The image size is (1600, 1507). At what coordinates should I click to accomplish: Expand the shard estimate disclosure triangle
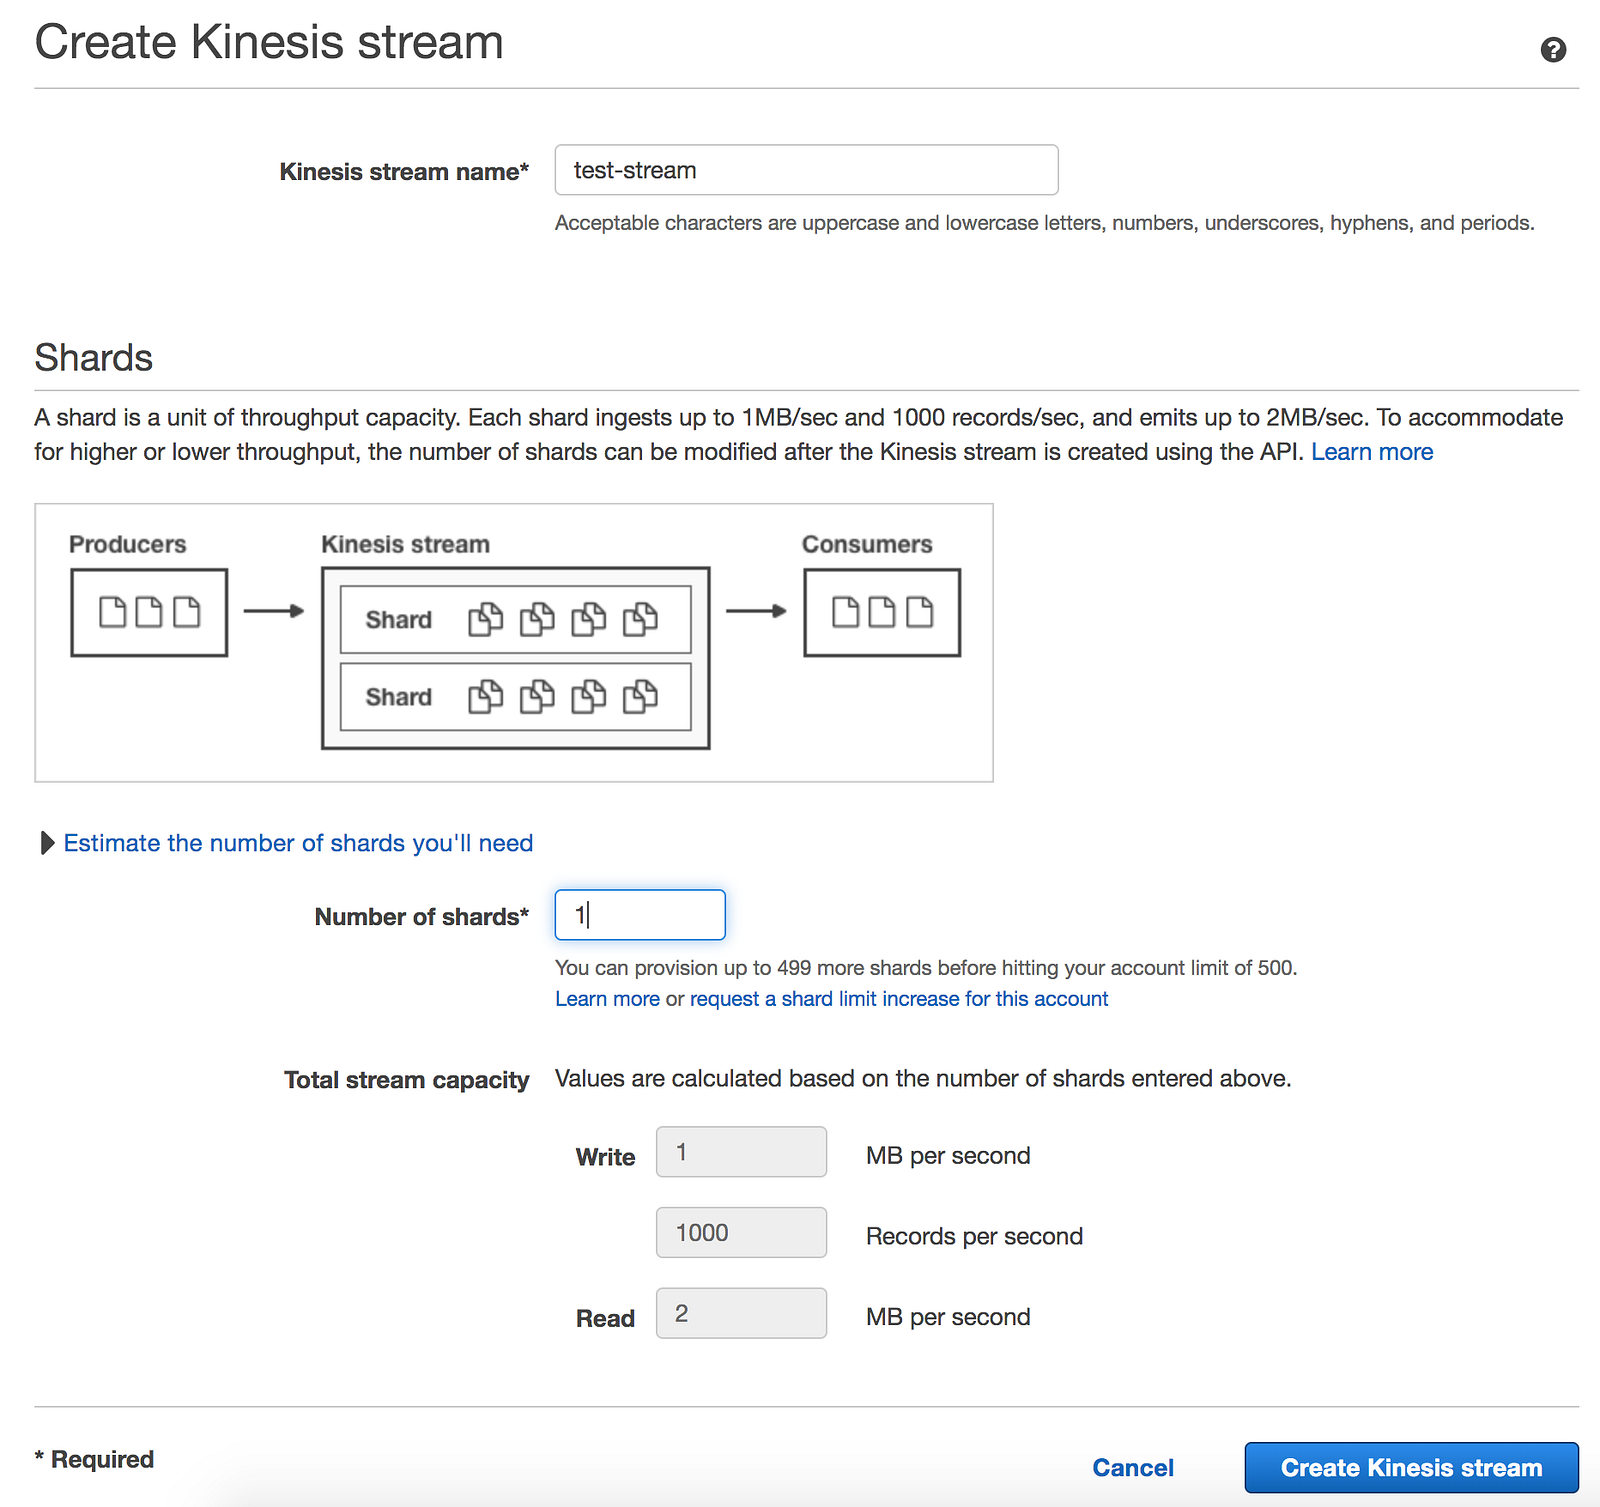click(x=46, y=843)
